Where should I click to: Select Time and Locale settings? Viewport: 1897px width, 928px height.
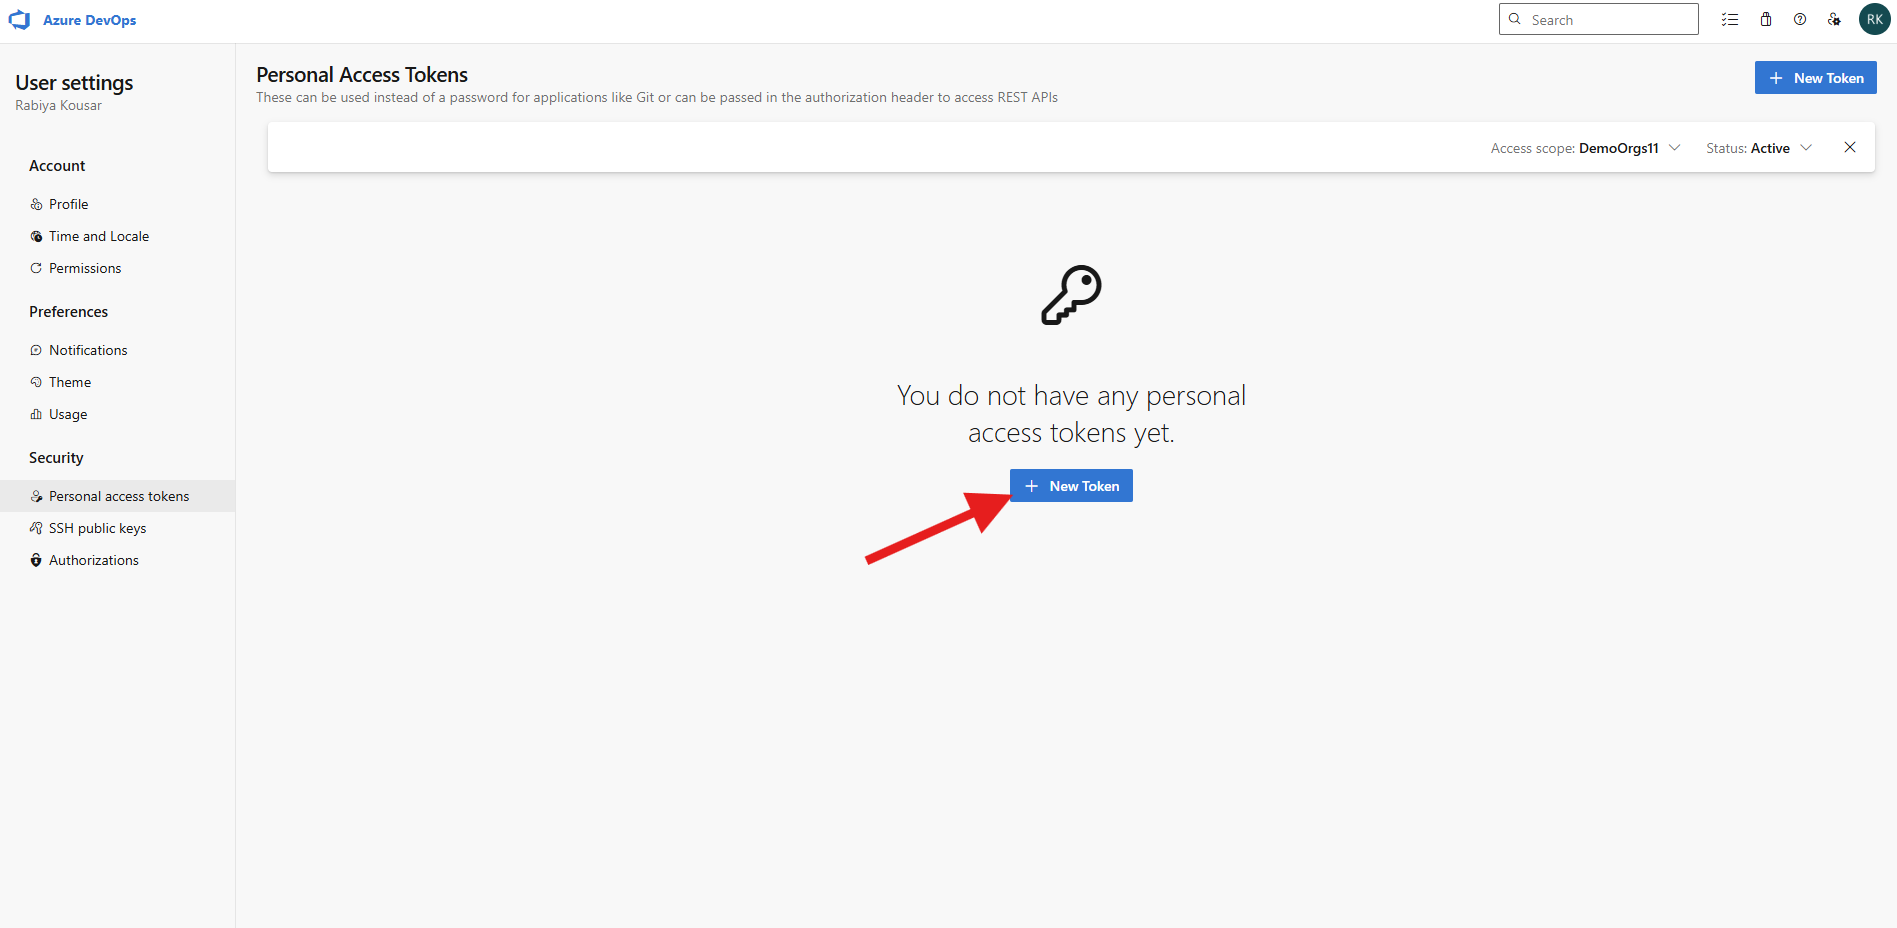99,236
